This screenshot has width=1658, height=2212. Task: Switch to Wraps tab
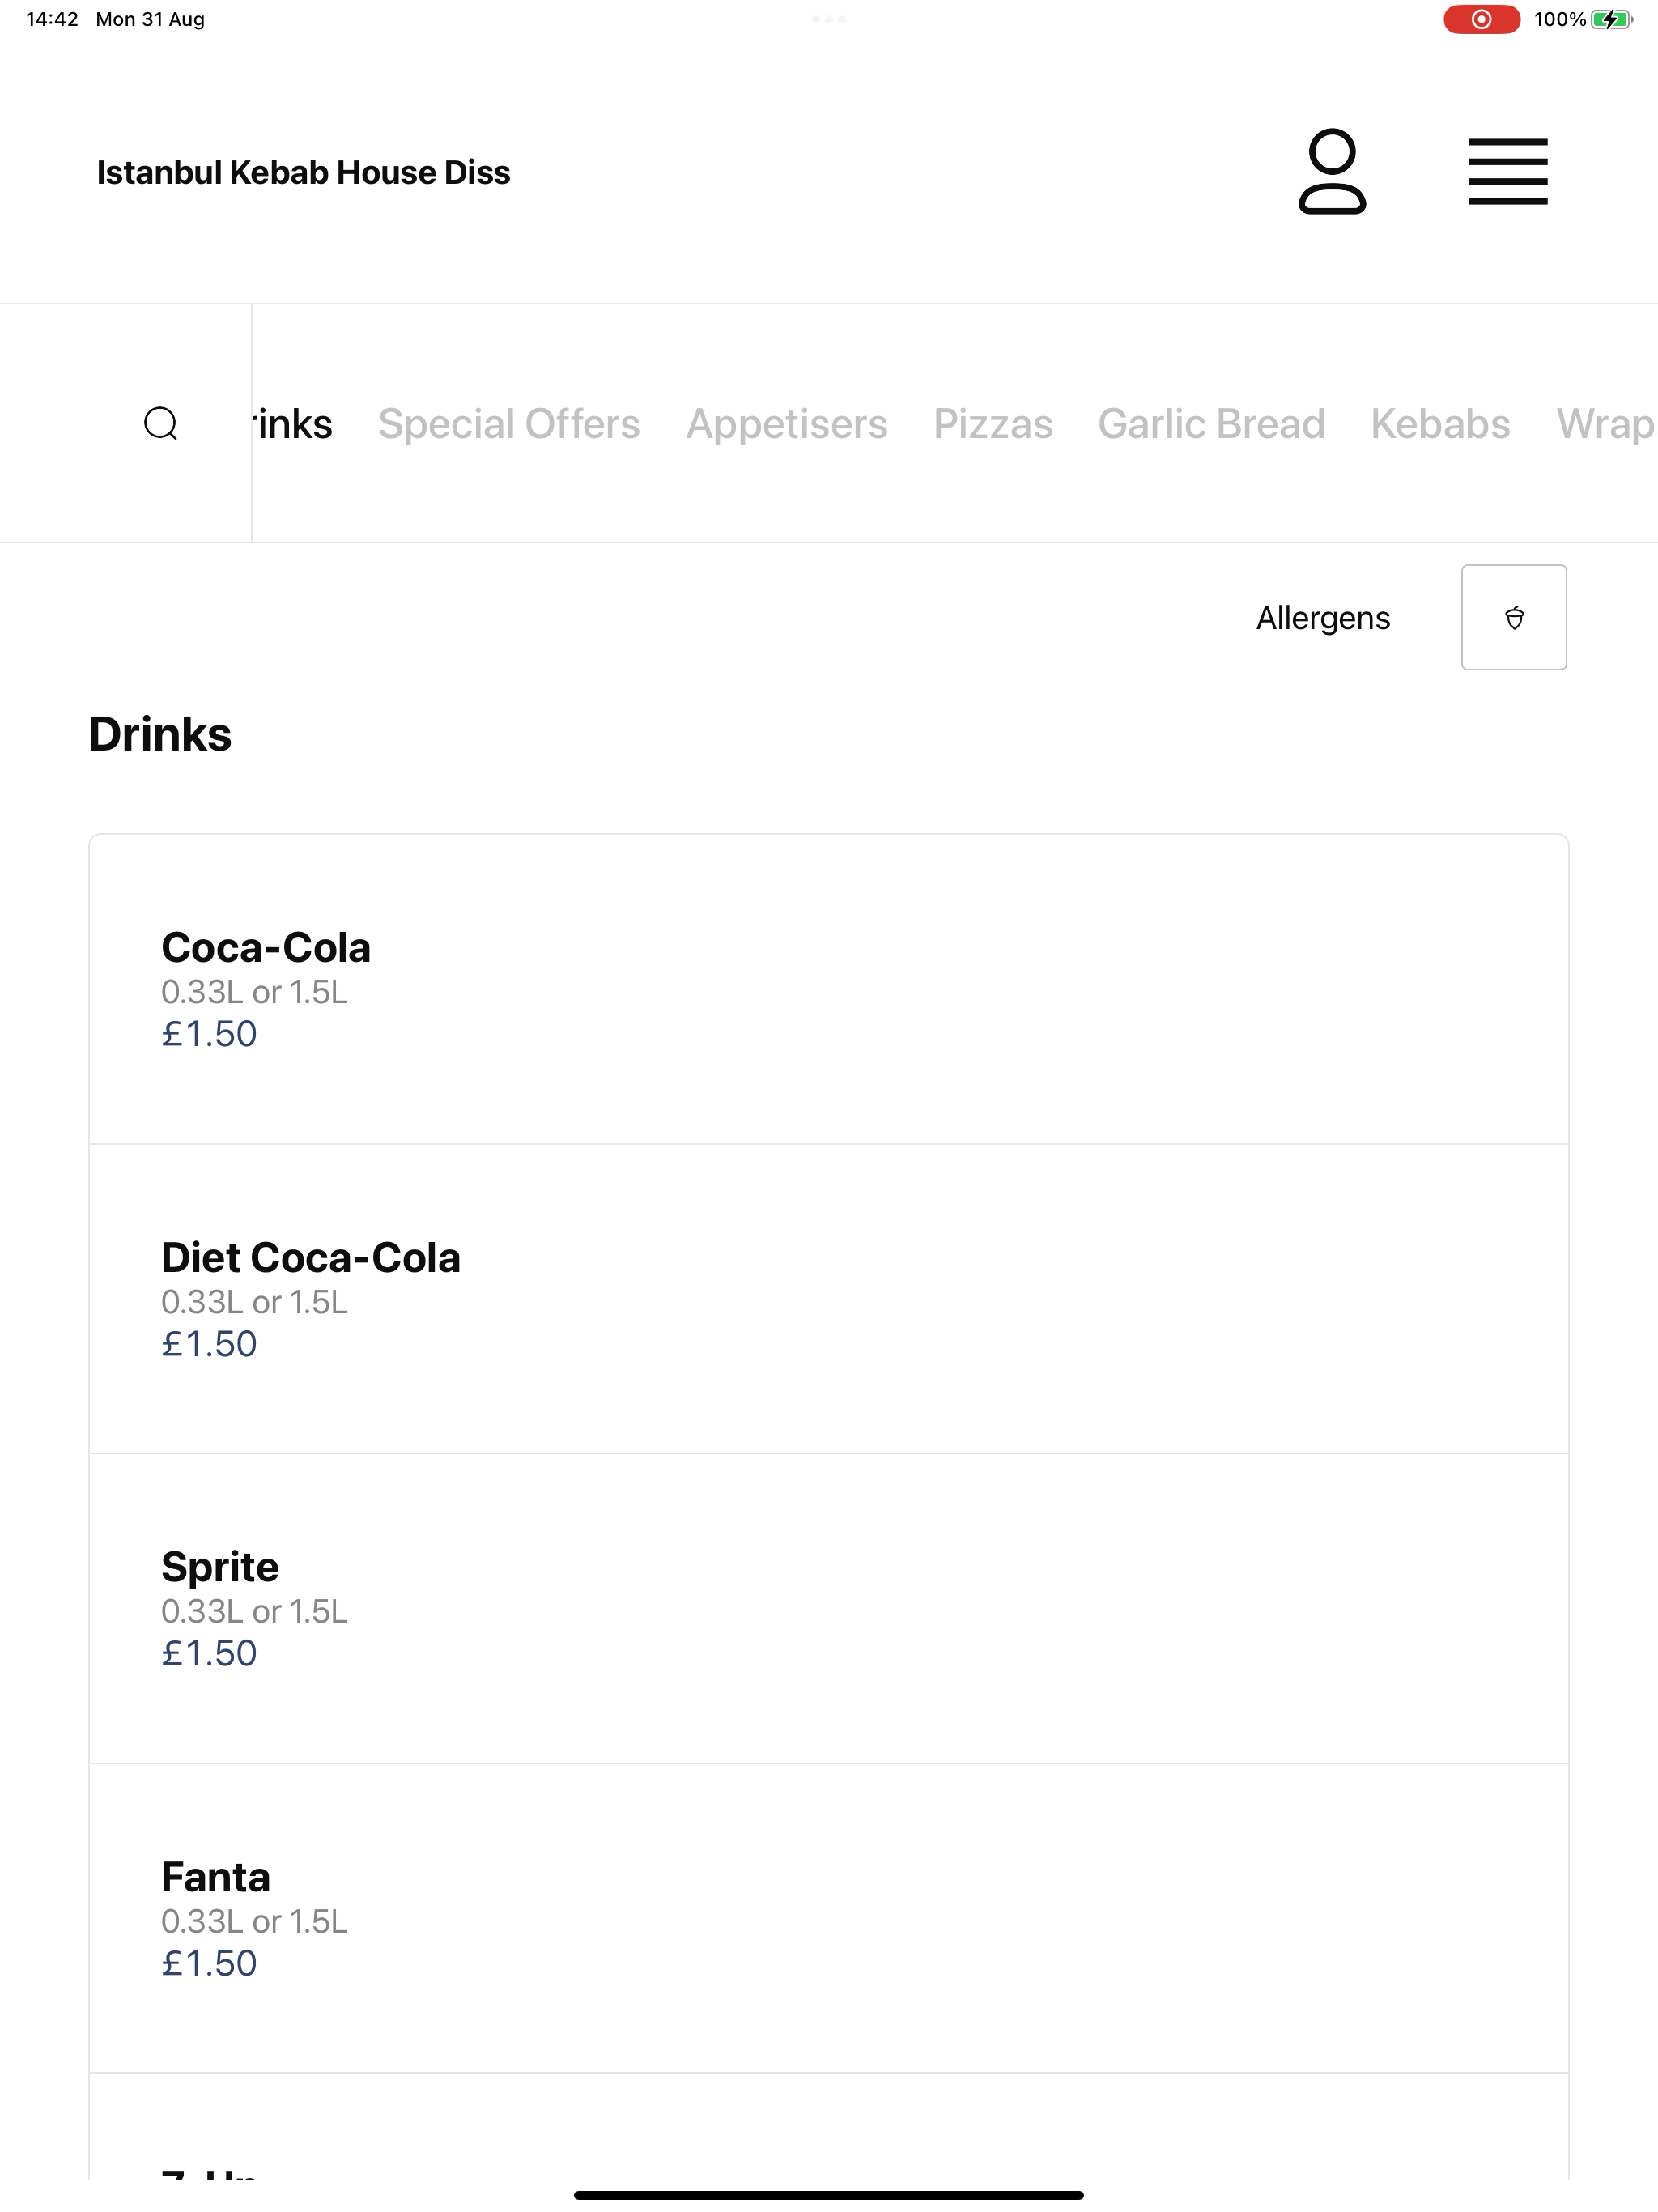tap(1606, 424)
